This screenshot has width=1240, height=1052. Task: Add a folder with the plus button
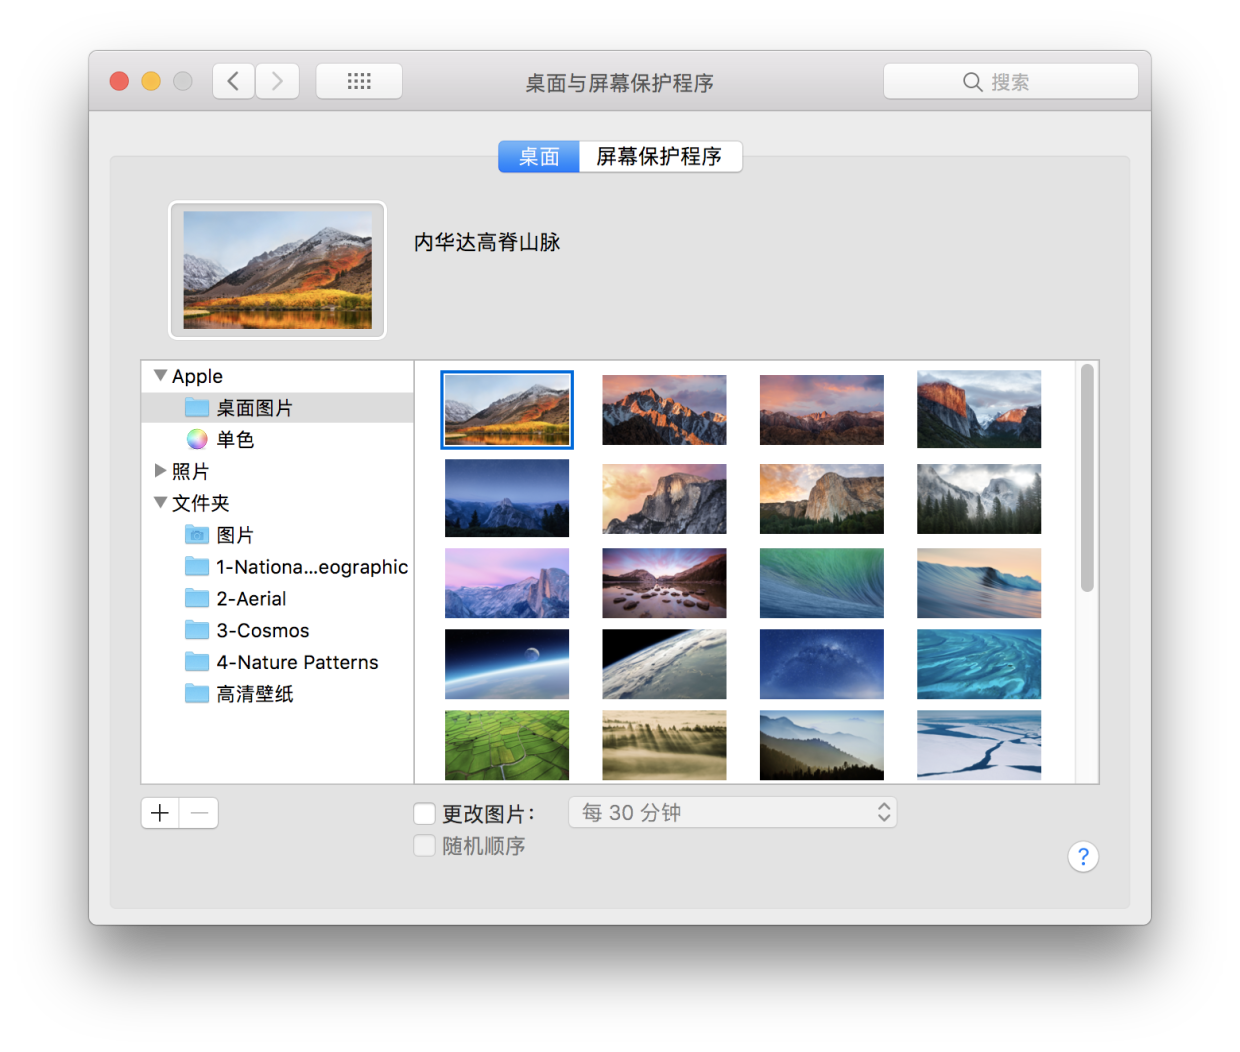tap(160, 813)
